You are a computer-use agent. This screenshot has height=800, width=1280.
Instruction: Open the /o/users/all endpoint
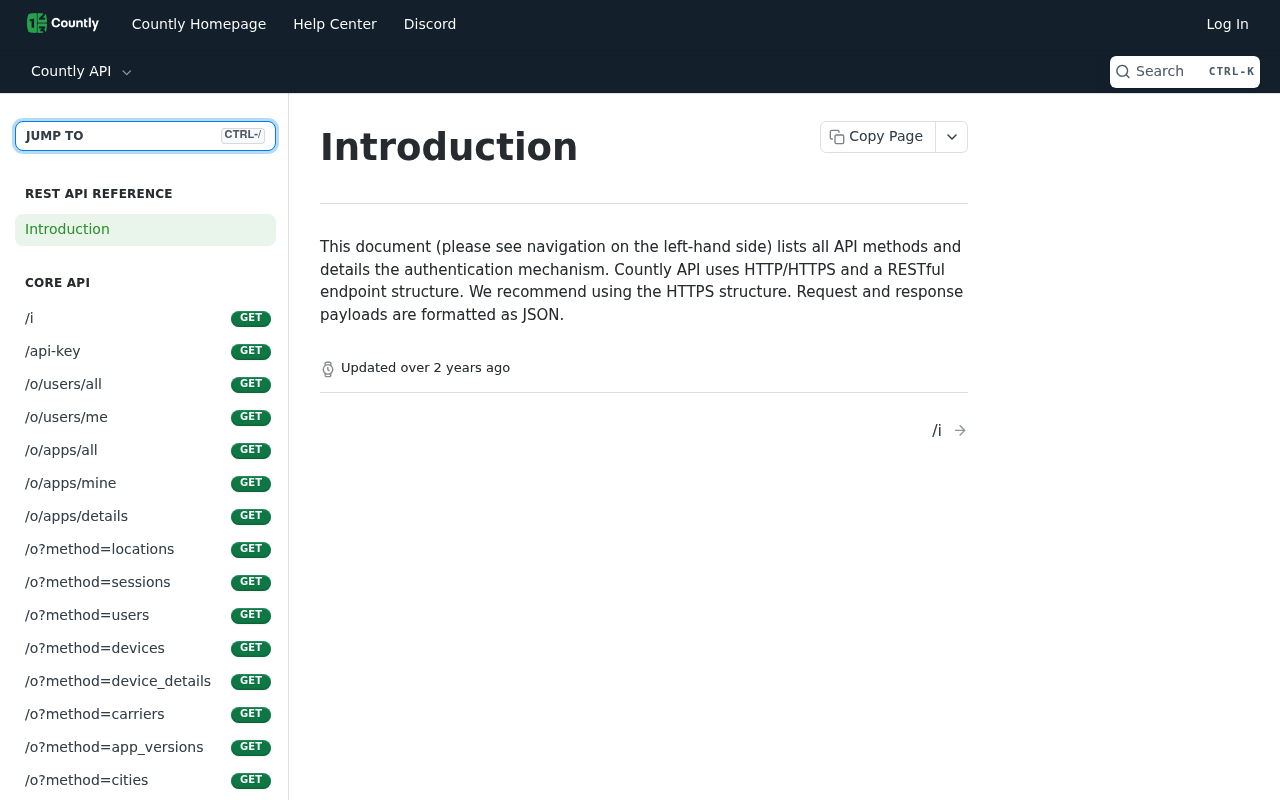[x=146, y=384]
